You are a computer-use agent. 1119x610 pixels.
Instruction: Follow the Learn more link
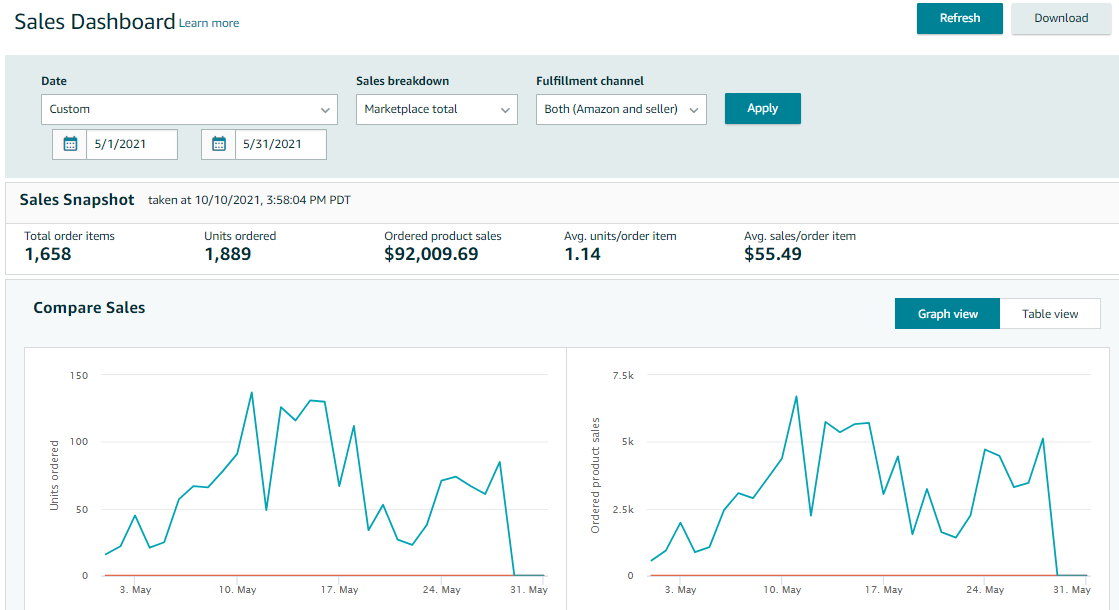click(209, 23)
